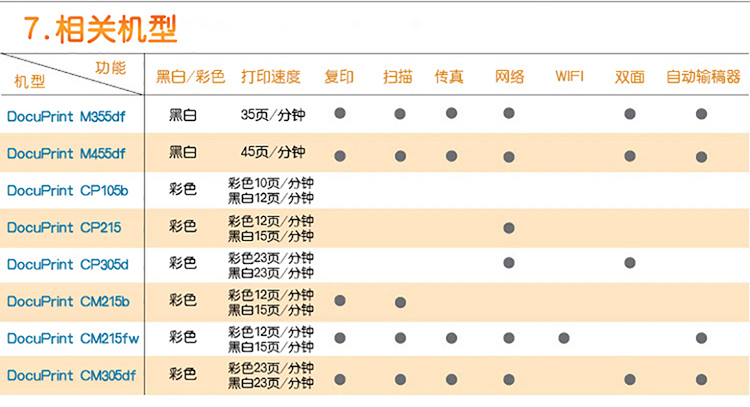Click the 复印 dot for DocuPrint CM215b

340,301
